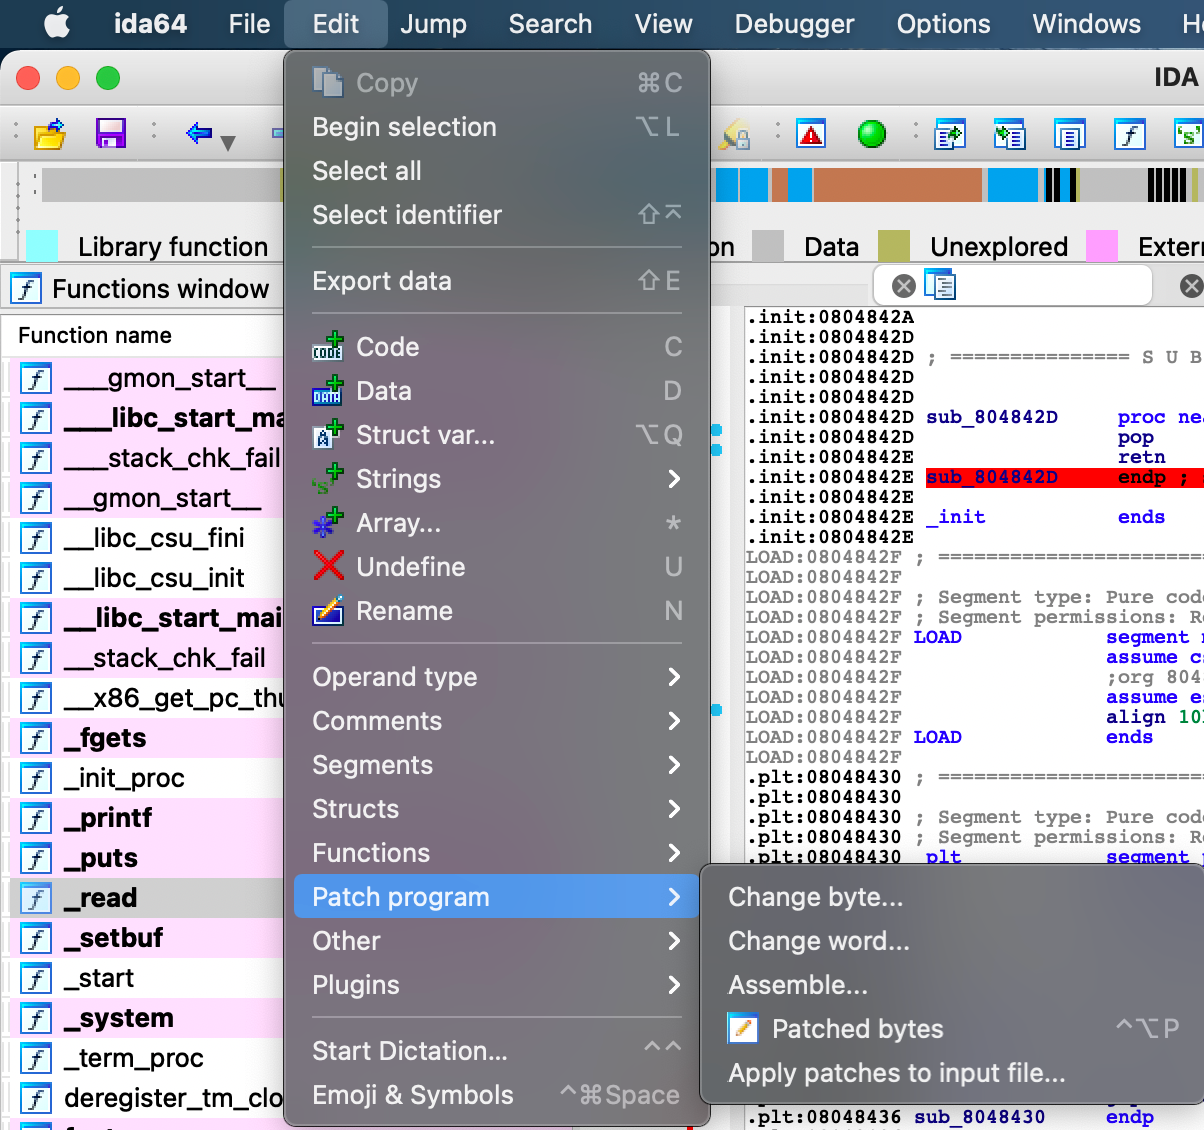Choose Data from the Edit menu
Image resolution: width=1204 pixels, height=1130 pixels.
497,391
